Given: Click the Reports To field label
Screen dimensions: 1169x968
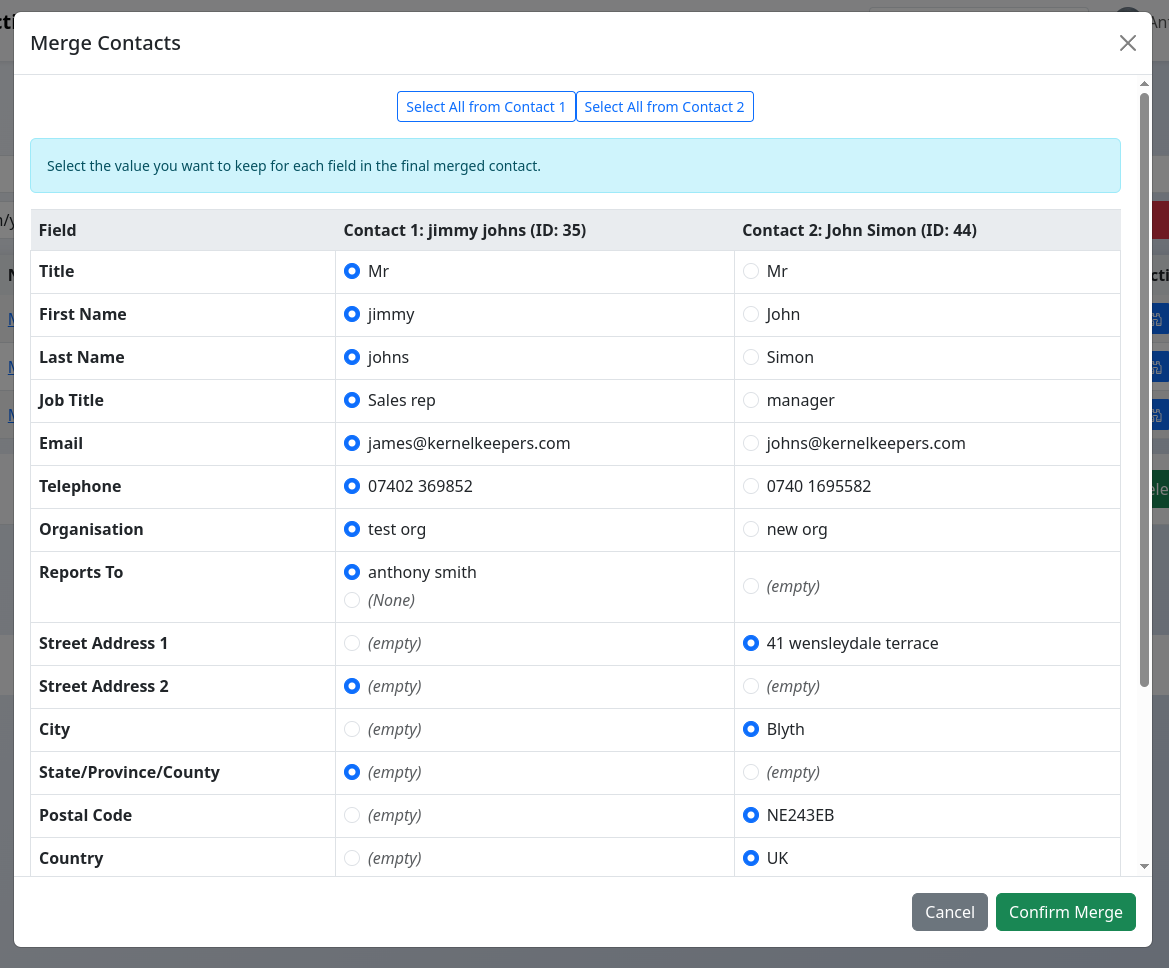Looking at the screenshot, I should pos(81,573).
